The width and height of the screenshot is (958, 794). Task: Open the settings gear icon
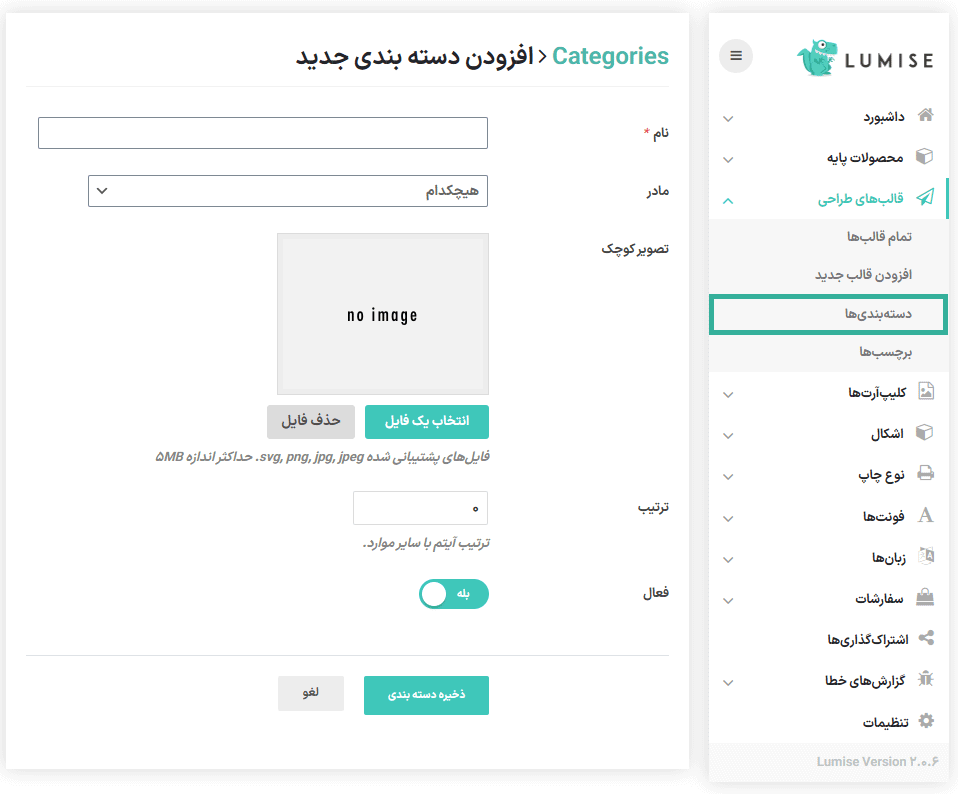click(x=926, y=721)
